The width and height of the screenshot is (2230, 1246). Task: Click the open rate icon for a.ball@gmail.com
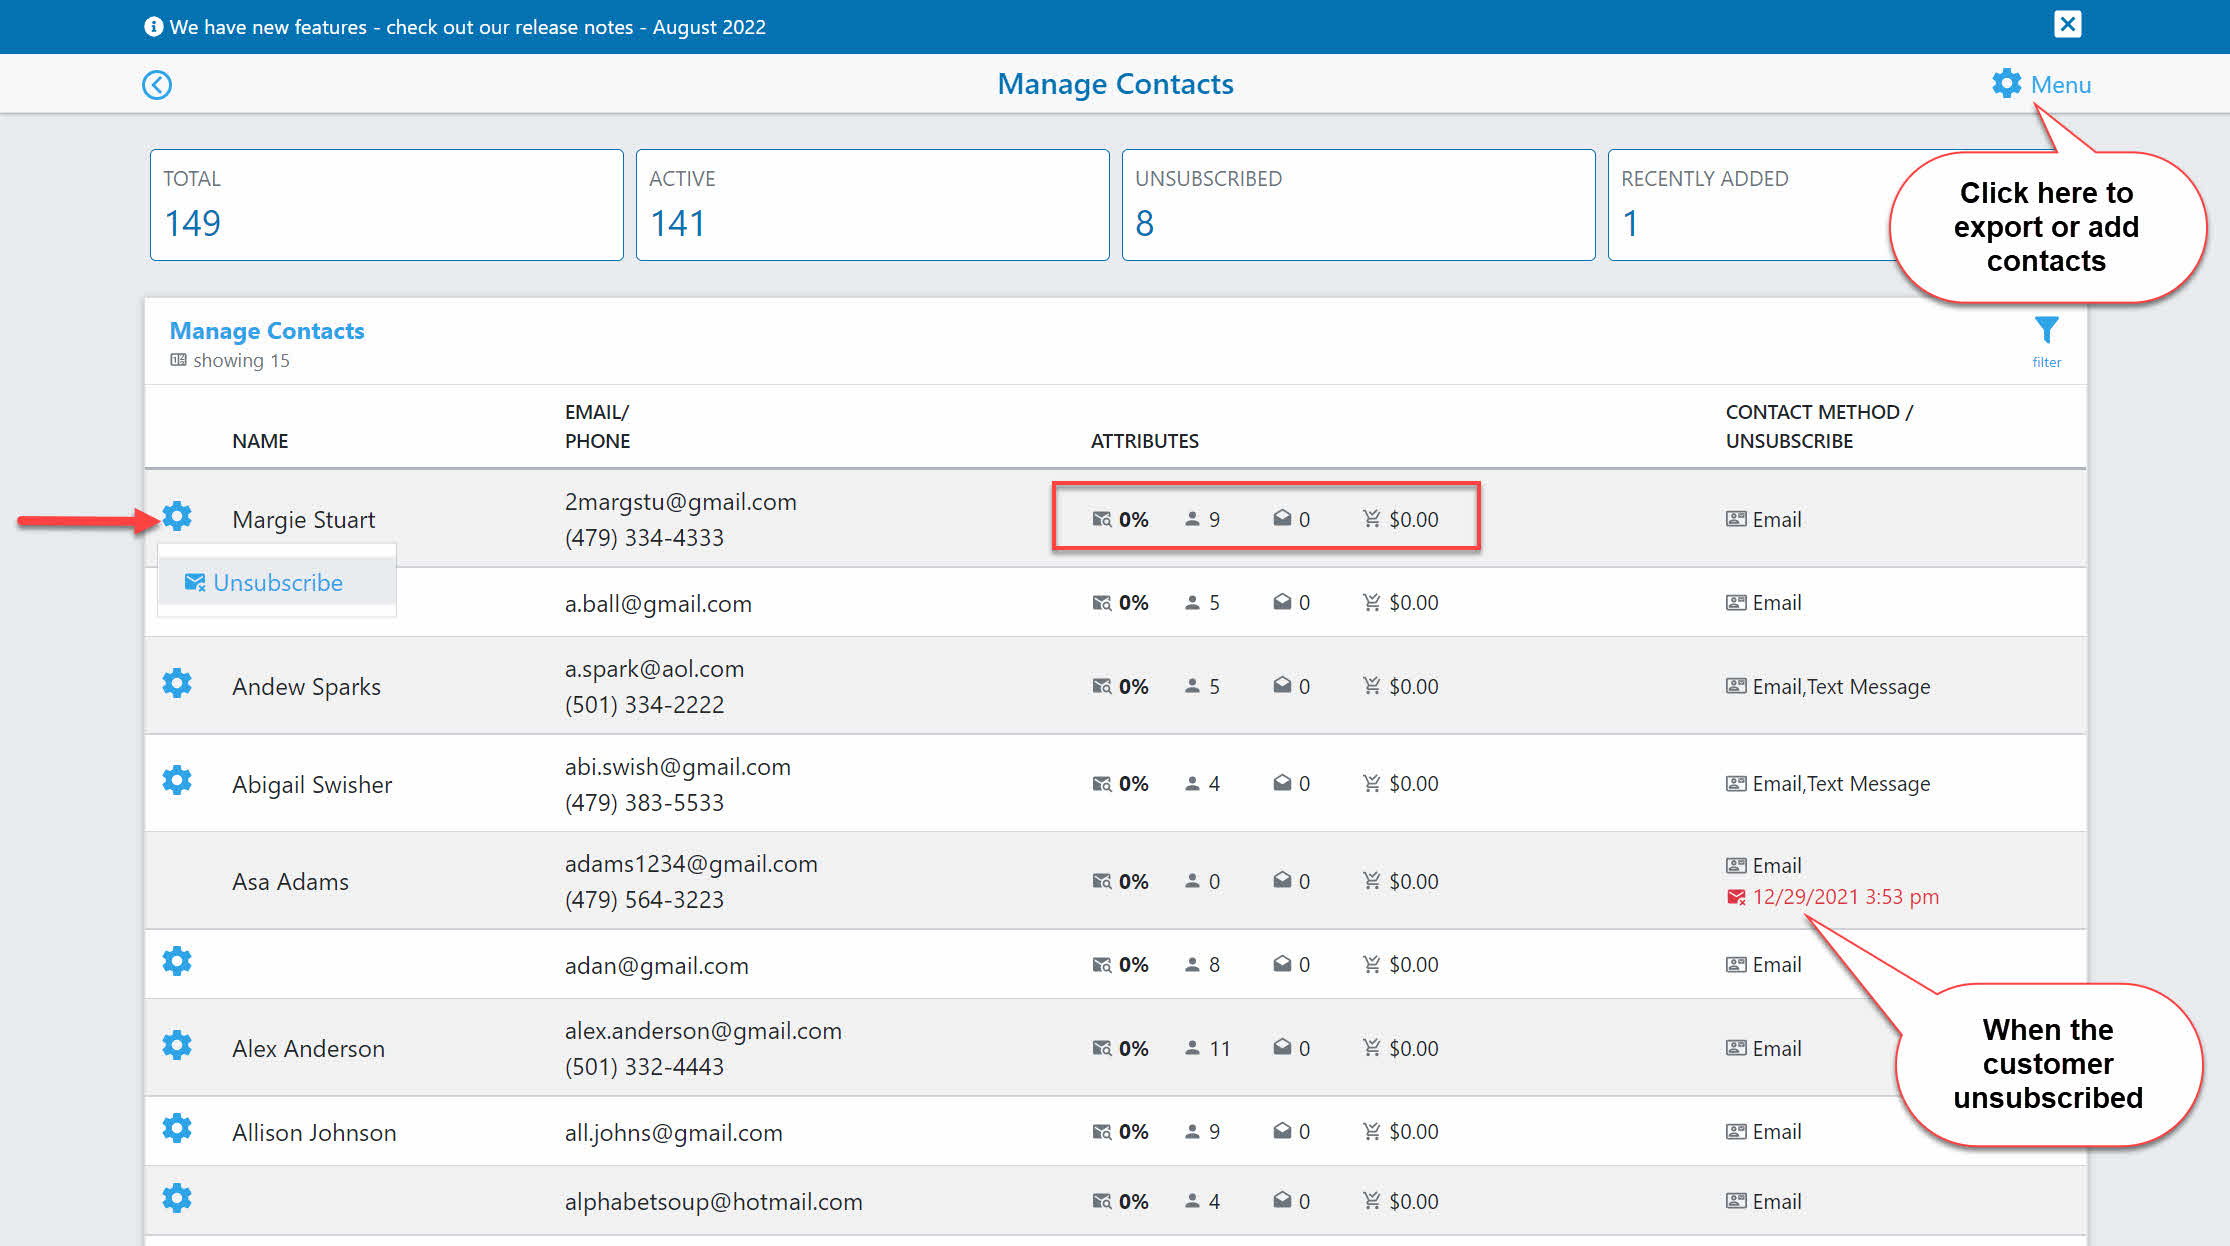[1101, 603]
